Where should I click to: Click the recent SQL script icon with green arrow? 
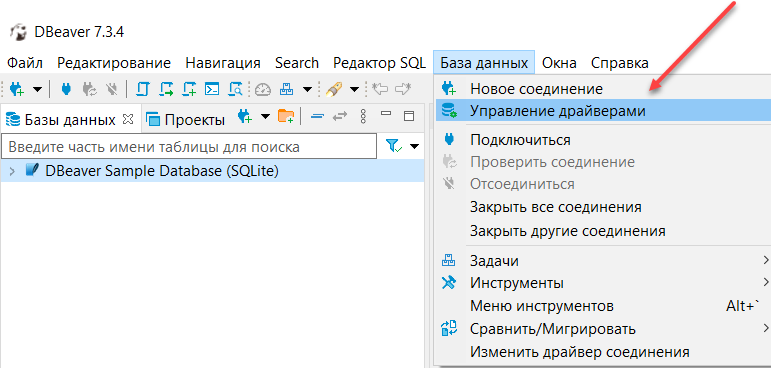coord(166,89)
